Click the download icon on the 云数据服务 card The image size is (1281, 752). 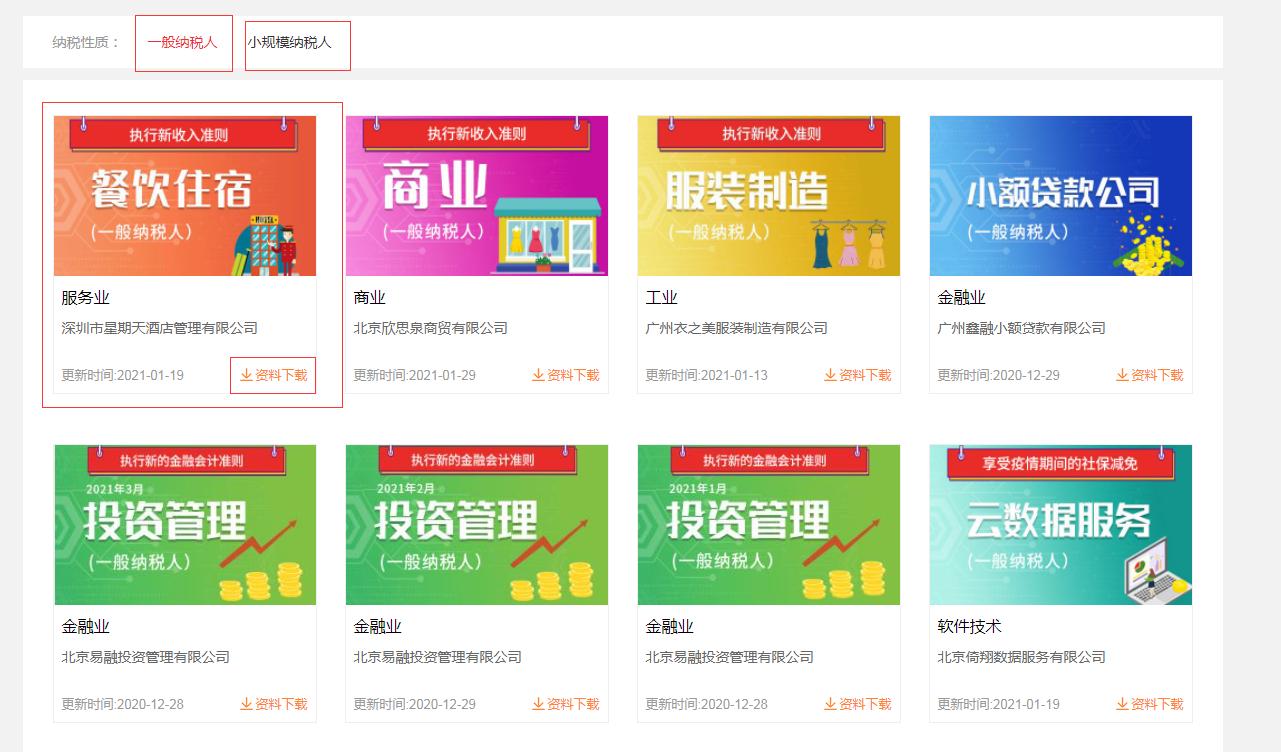1122,704
